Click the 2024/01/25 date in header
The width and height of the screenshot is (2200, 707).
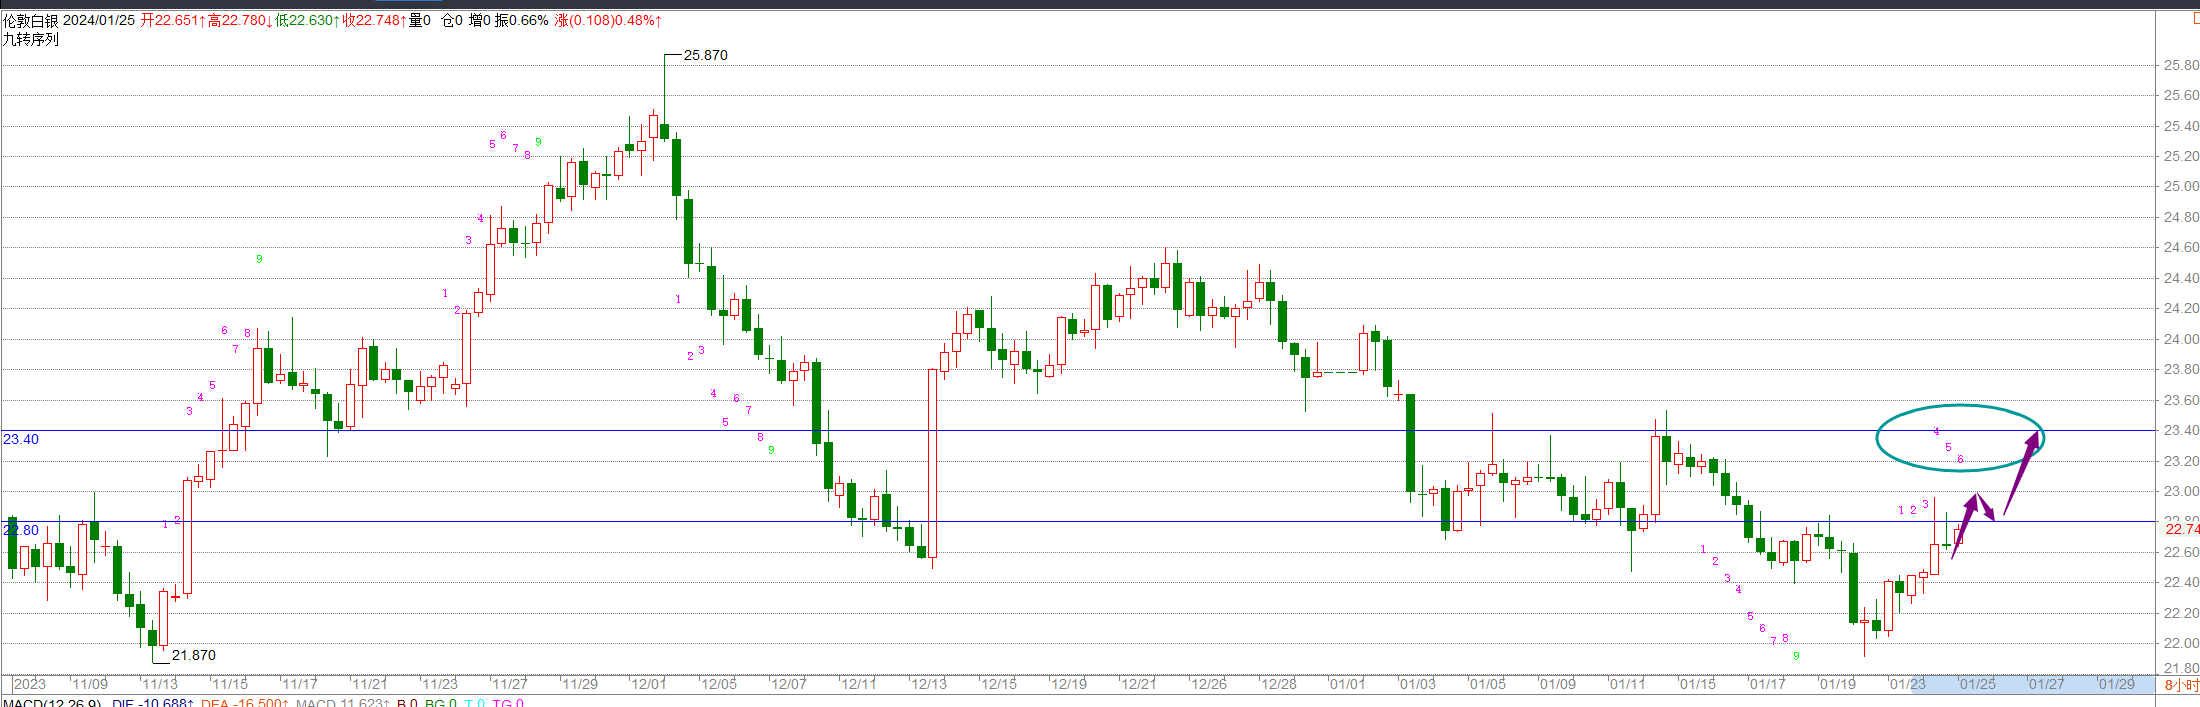tap(99, 20)
